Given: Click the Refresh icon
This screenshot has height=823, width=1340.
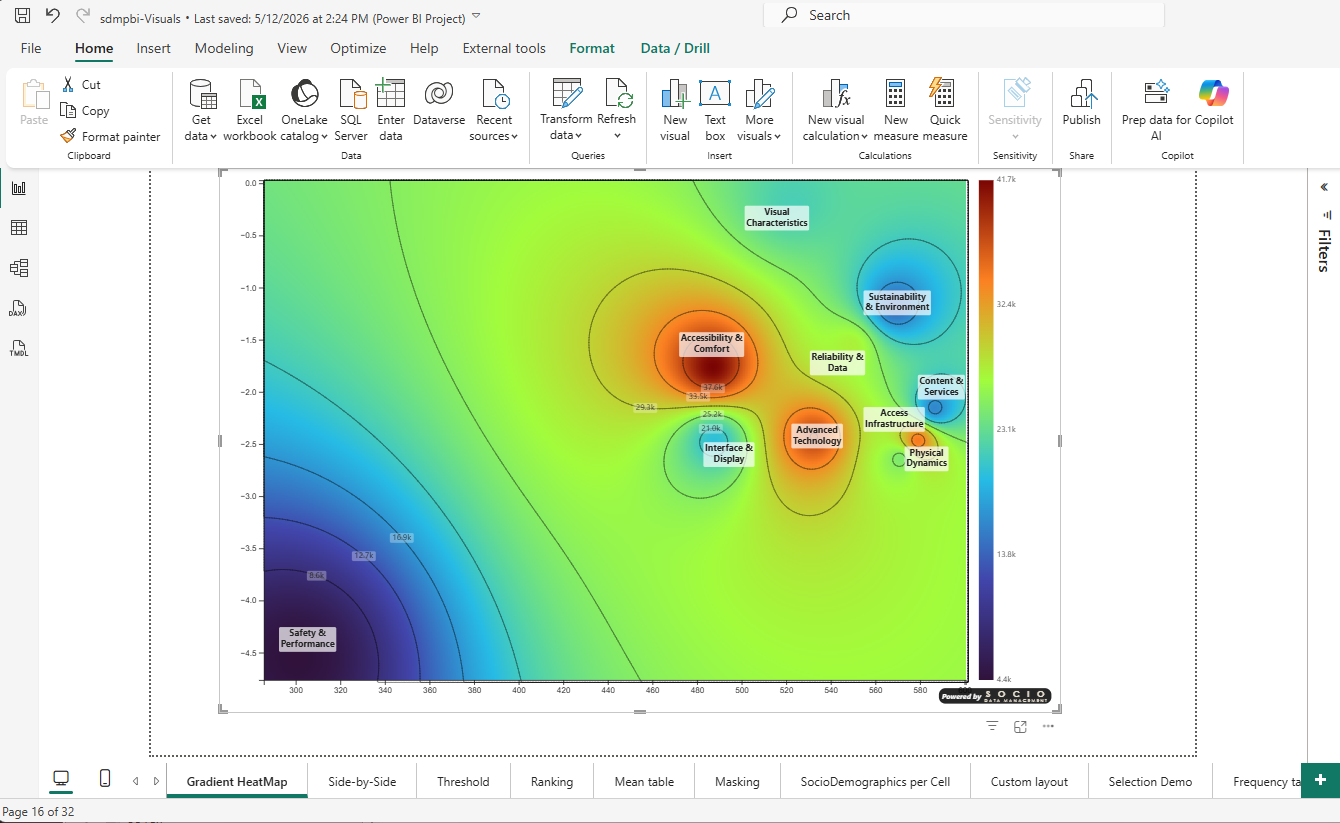Looking at the screenshot, I should coord(618,95).
